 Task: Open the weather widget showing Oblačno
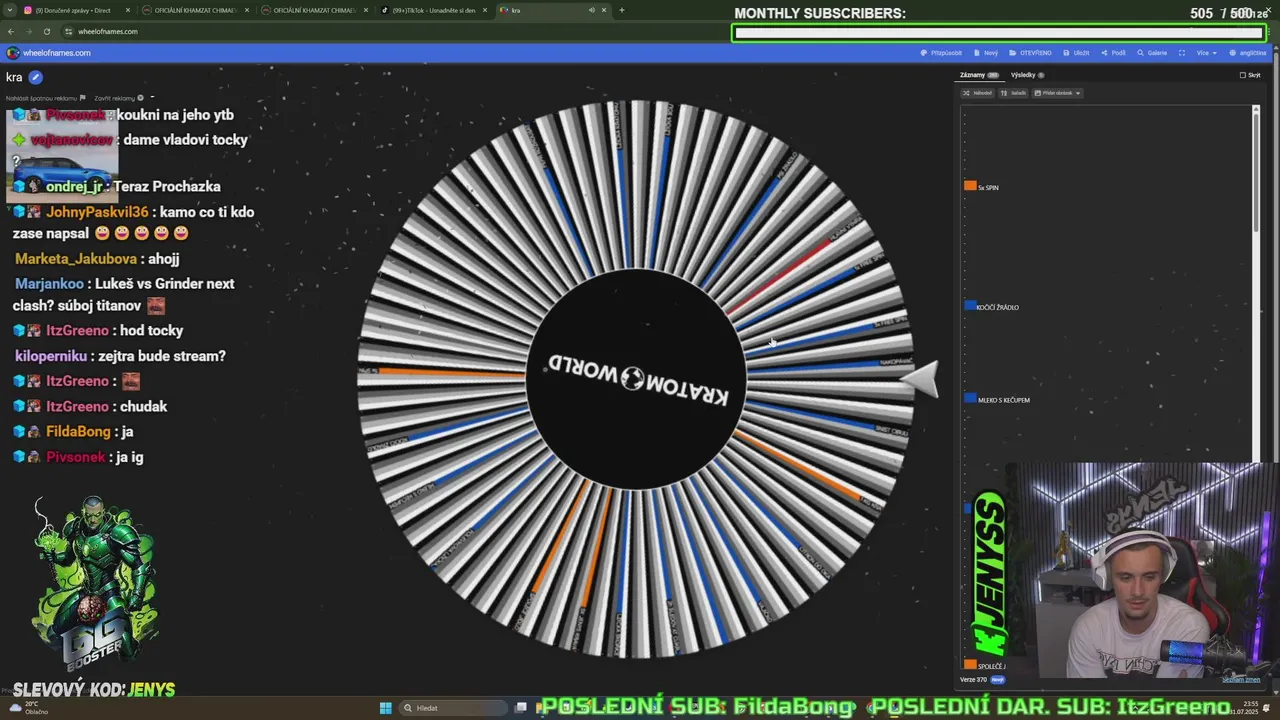(27, 708)
